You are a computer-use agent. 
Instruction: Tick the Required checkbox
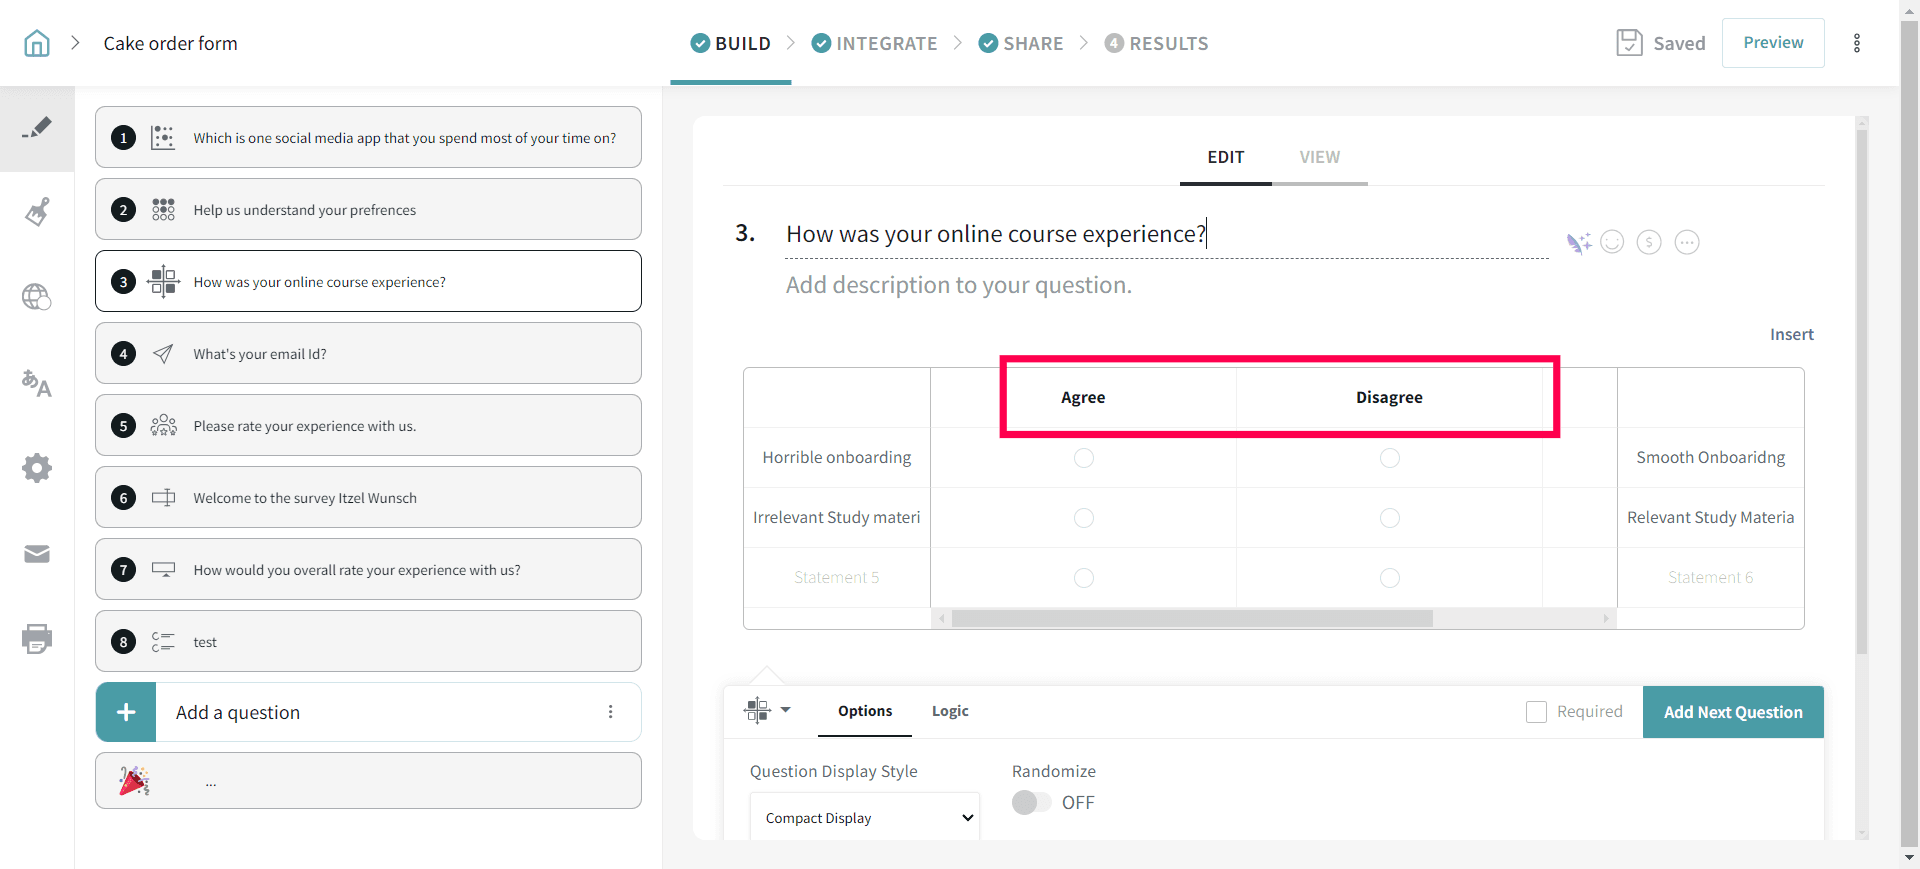click(x=1536, y=712)
